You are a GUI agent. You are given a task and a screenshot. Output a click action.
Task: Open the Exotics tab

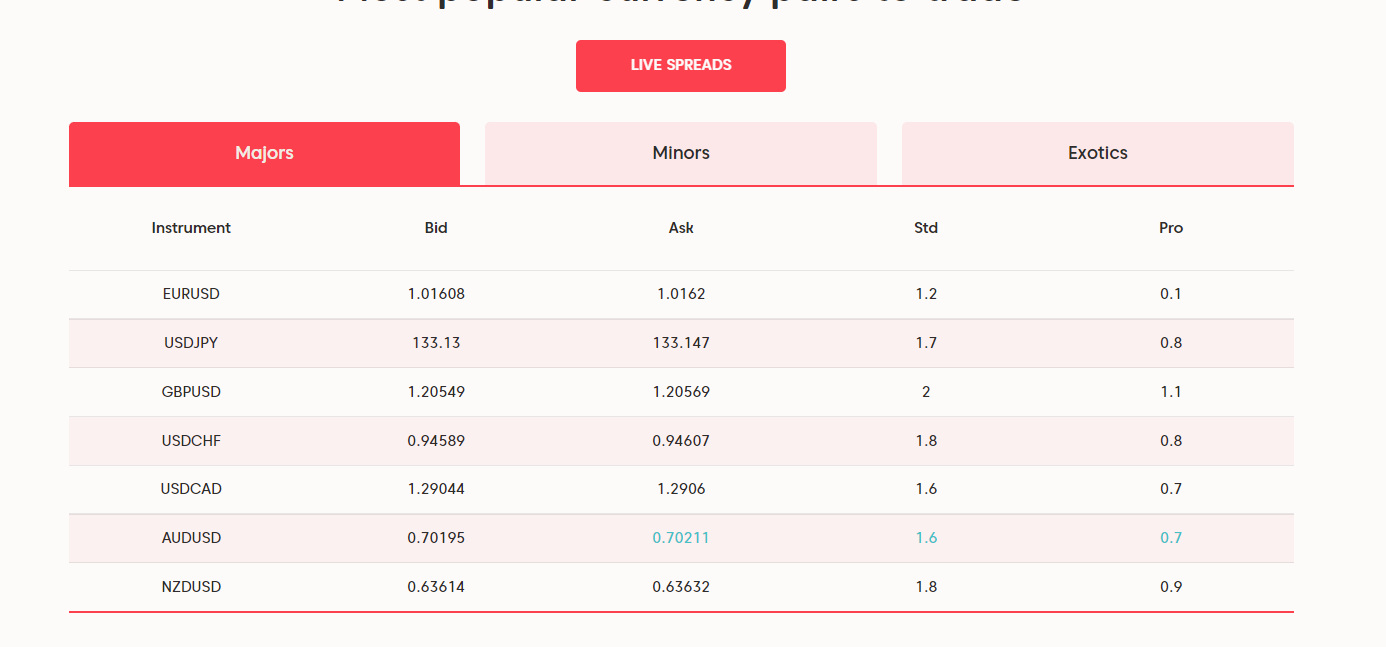pos(1097,154)
